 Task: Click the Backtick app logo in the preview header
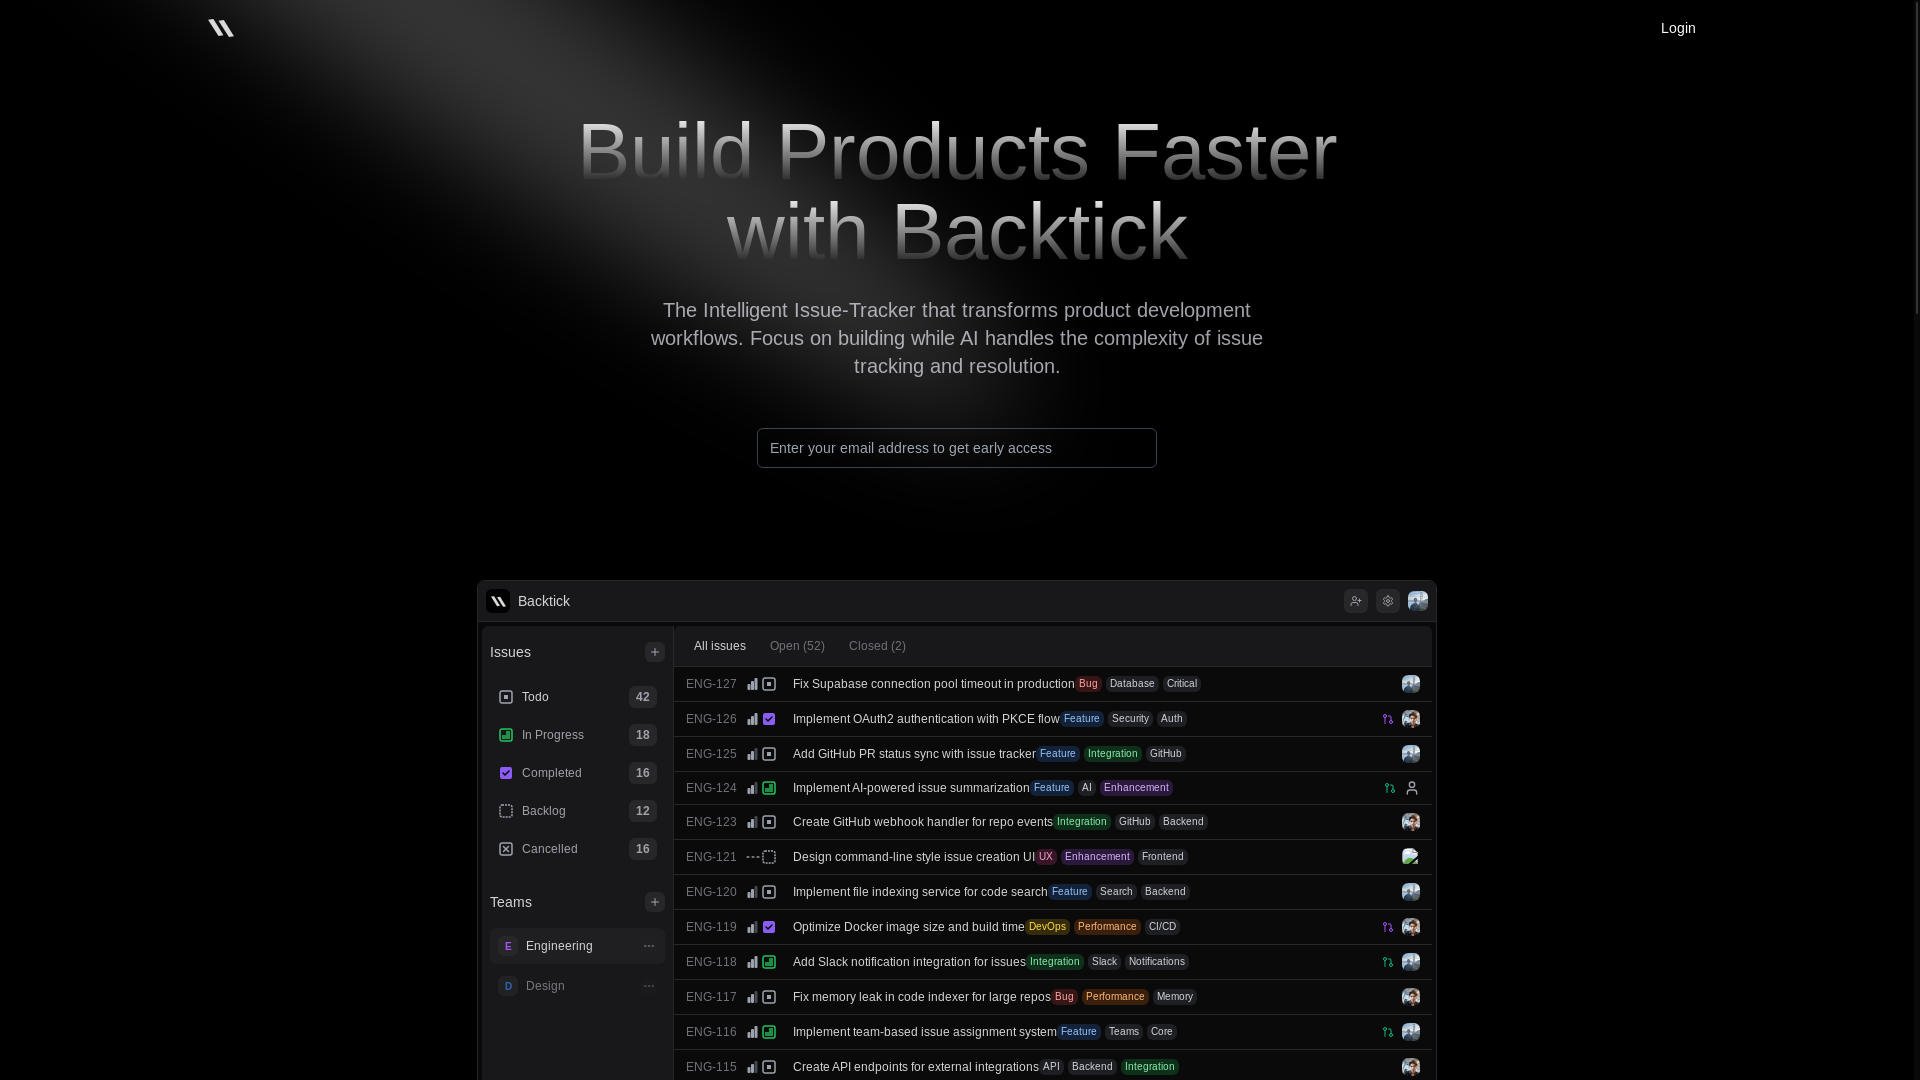[x=498, y=601]
